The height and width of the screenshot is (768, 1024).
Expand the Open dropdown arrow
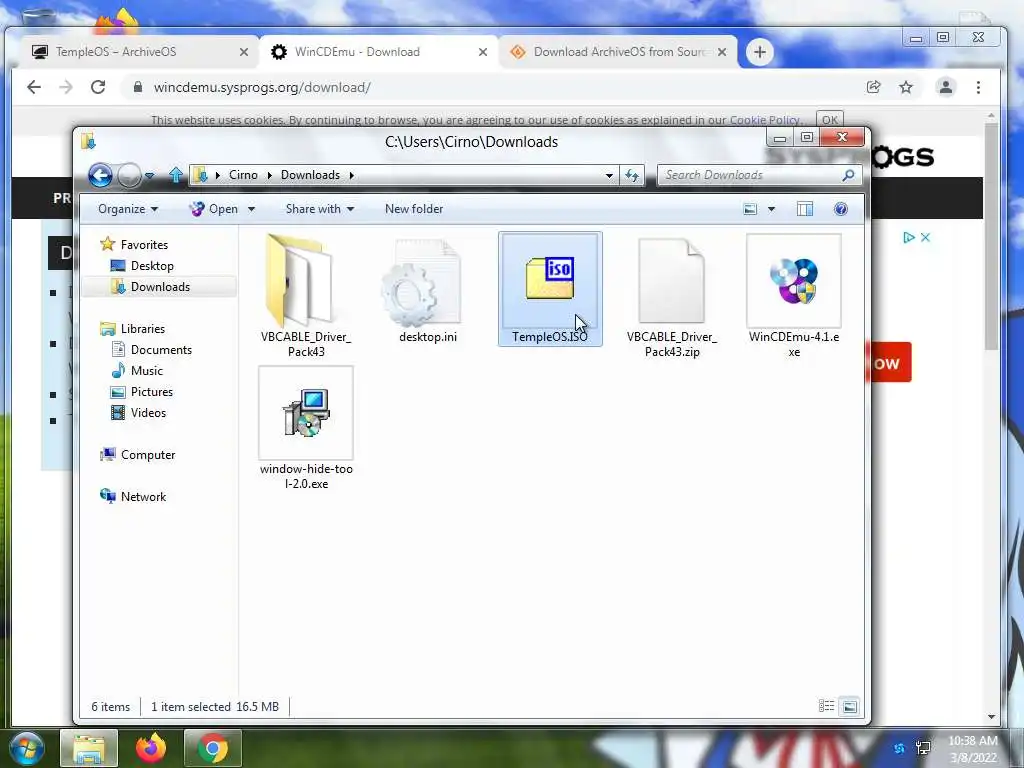pos(251,209)
